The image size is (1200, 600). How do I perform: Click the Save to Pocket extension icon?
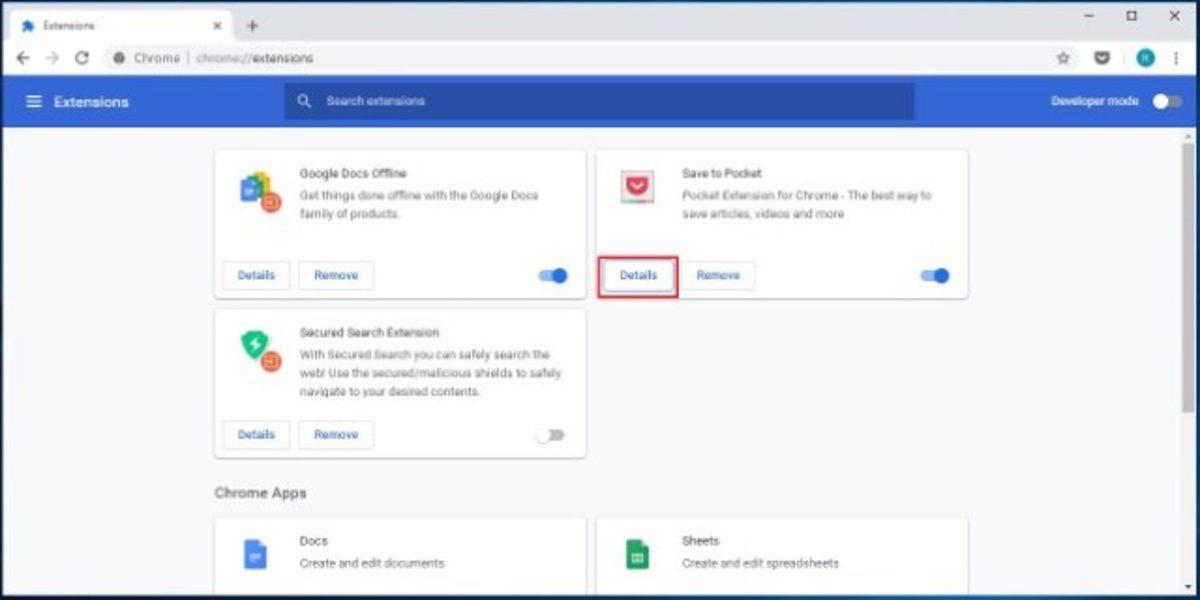pyautogui.click(x=637, y=186)
